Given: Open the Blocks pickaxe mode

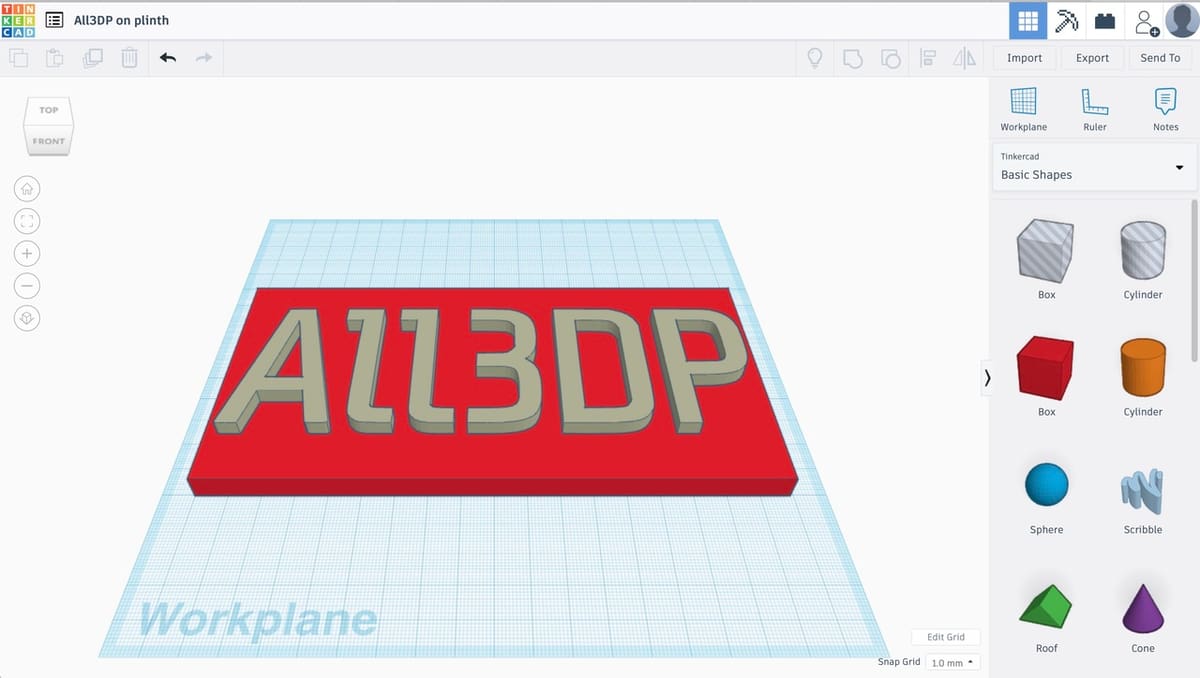Looking at the screenshot, I should 1067,21.
